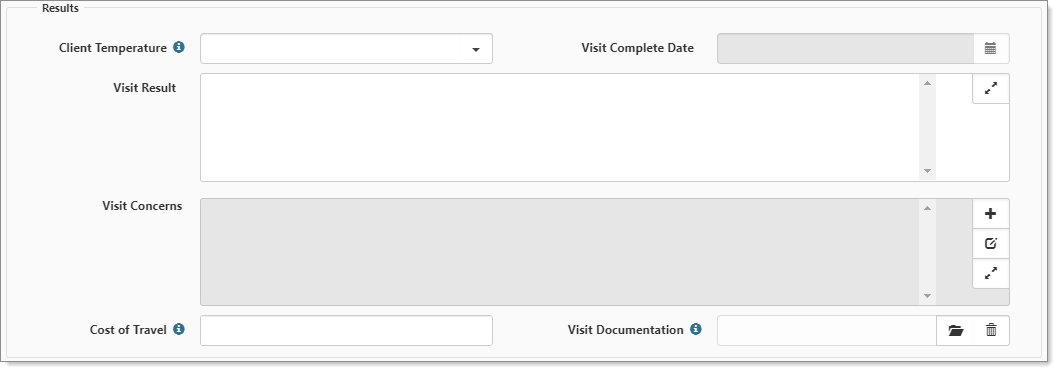This screenshot has width=1058, height=372.
Task: Click the Visit Documentation info icon
Action: (696, 329)
